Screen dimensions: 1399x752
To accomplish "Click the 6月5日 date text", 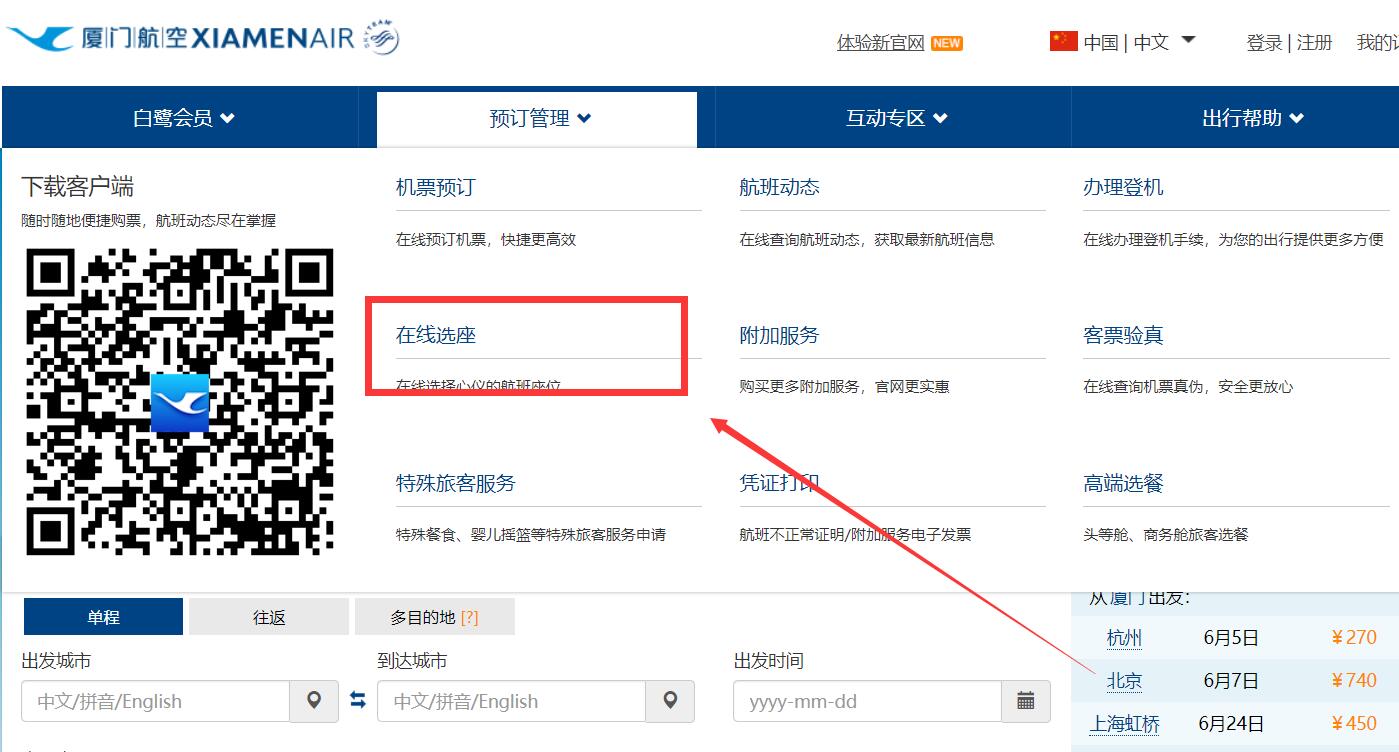I will [x=1231, y=638].
